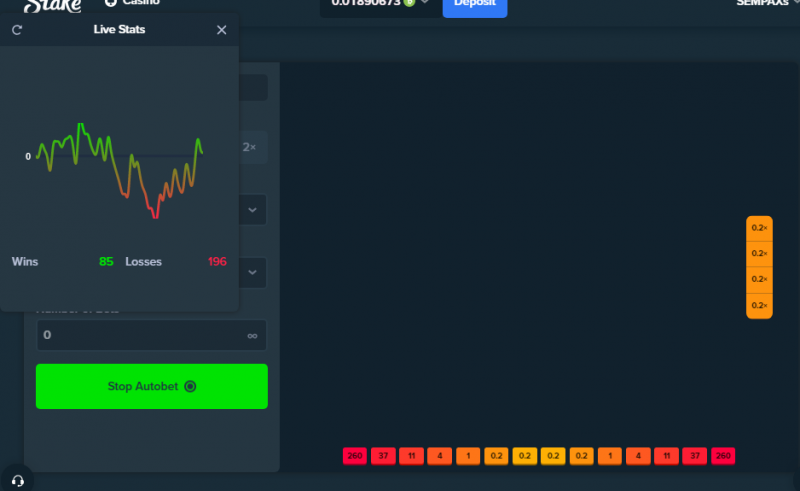Expand the upper dropdown behind Live Stats
Screen dimensions: 800x491
point(252,210)
